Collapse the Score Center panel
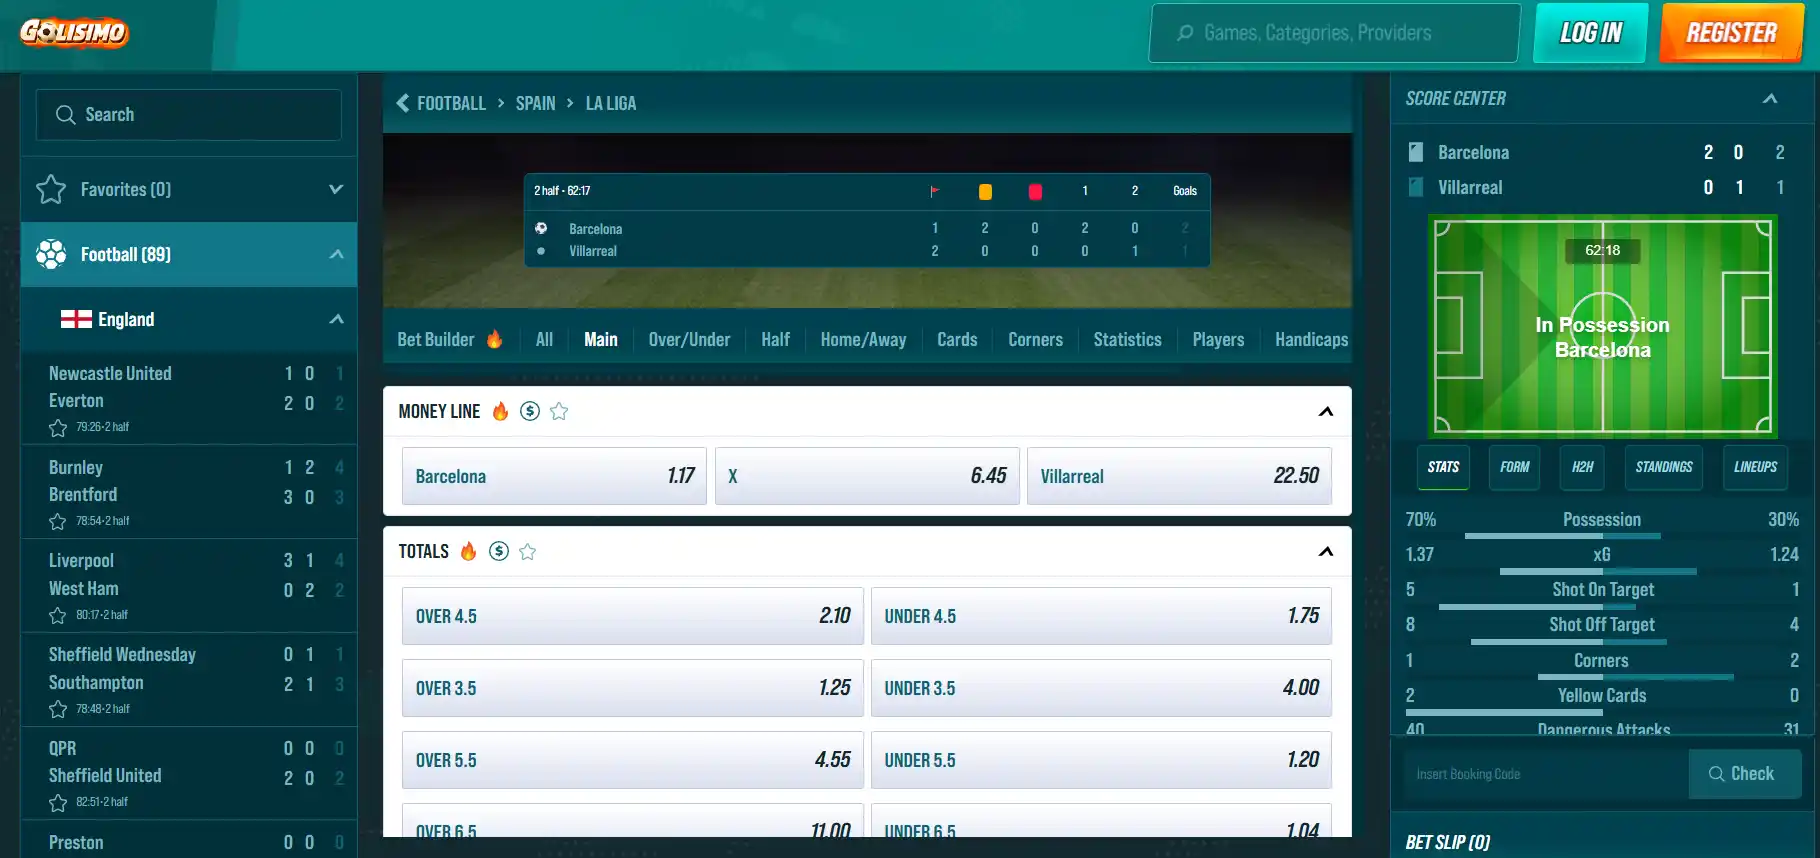Screen dimensions: 1820x858 (1770, 98)
